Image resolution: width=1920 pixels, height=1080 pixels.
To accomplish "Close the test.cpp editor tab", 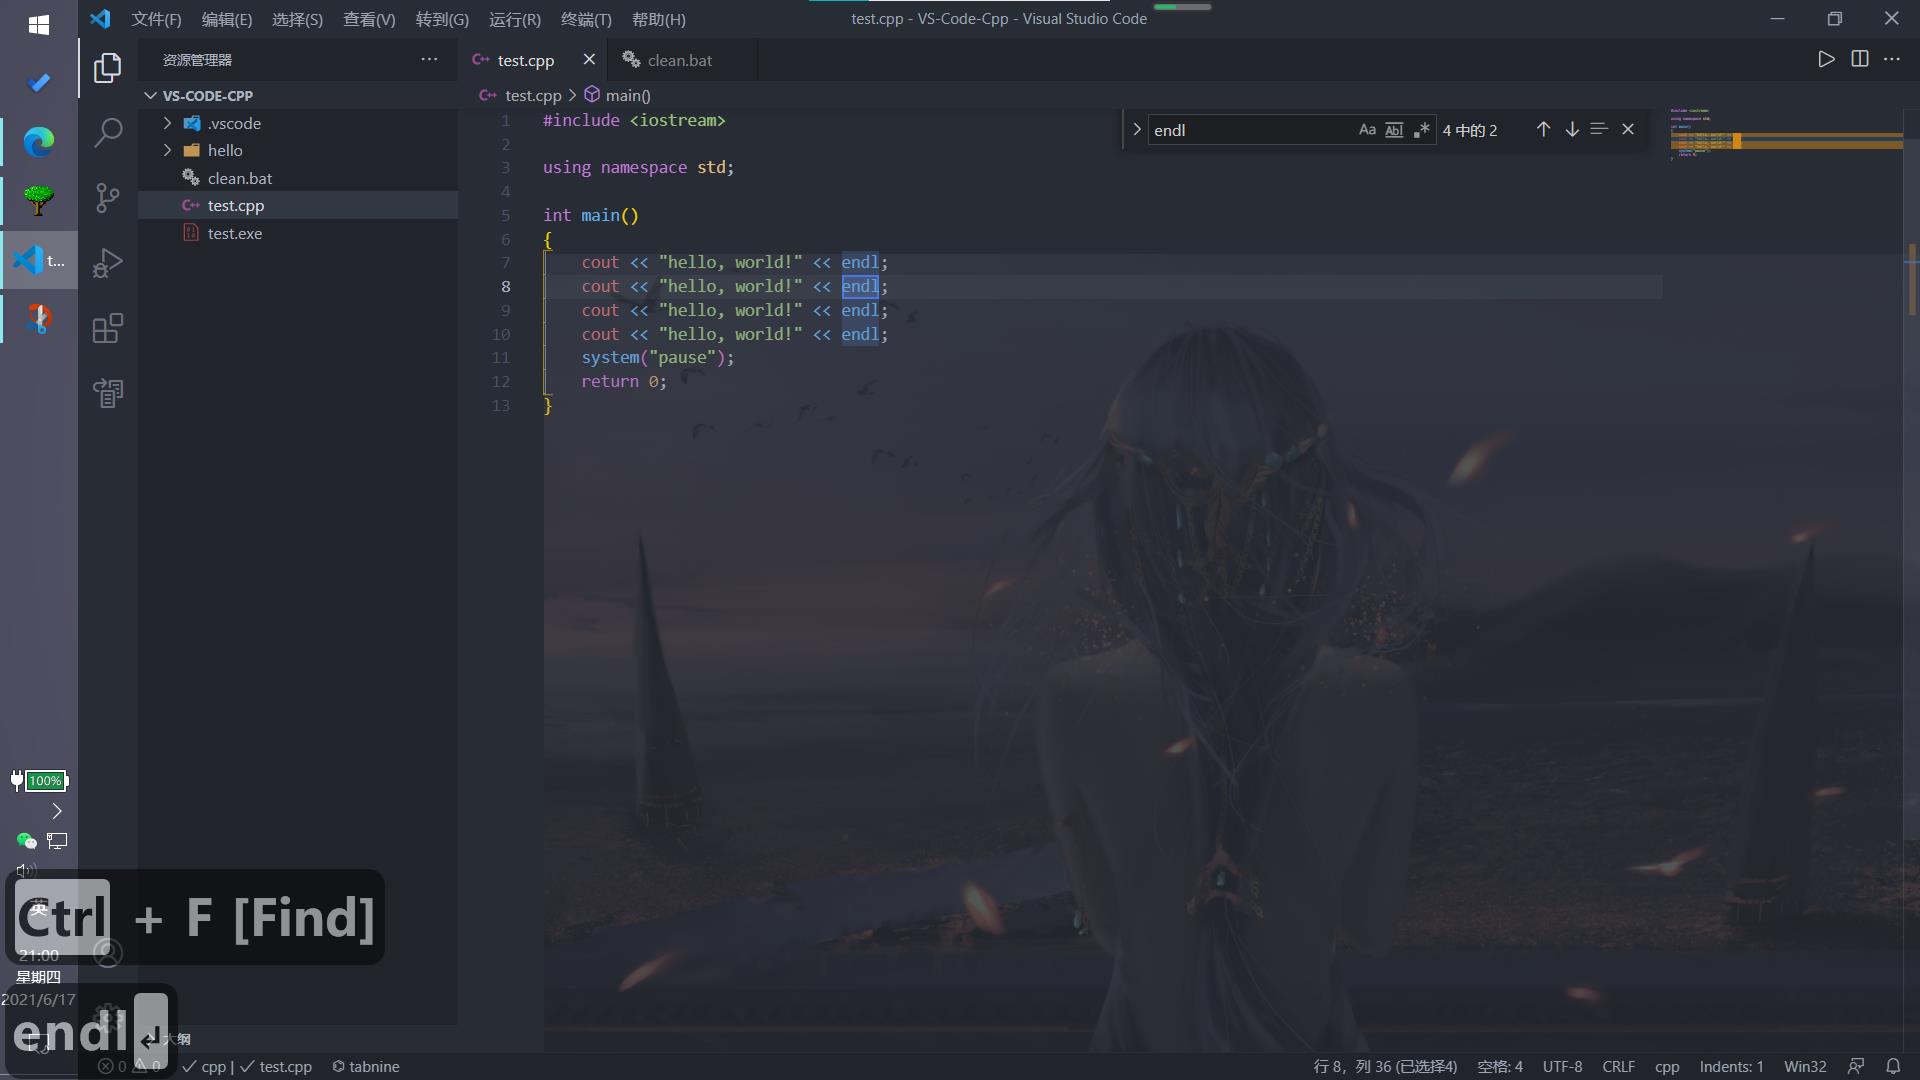I will click(589, 59).
